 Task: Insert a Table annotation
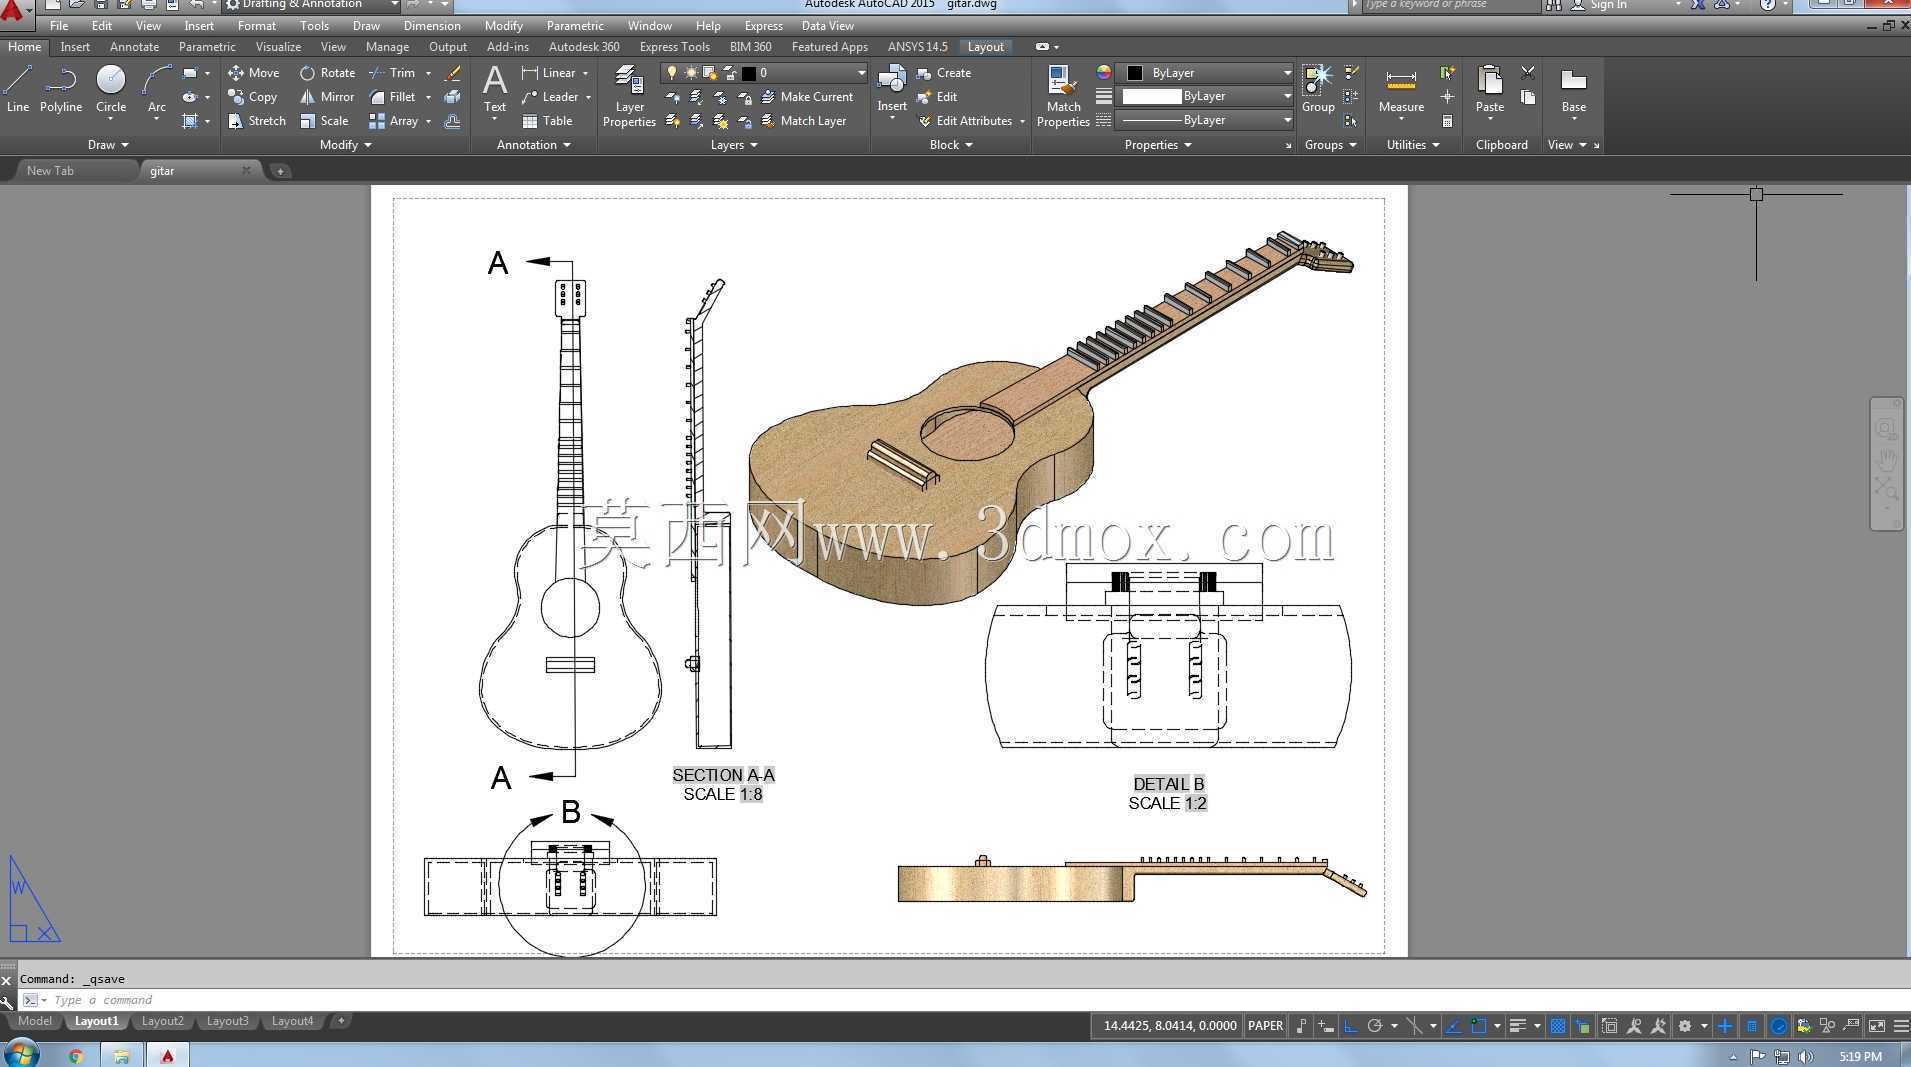click(547, 121)
